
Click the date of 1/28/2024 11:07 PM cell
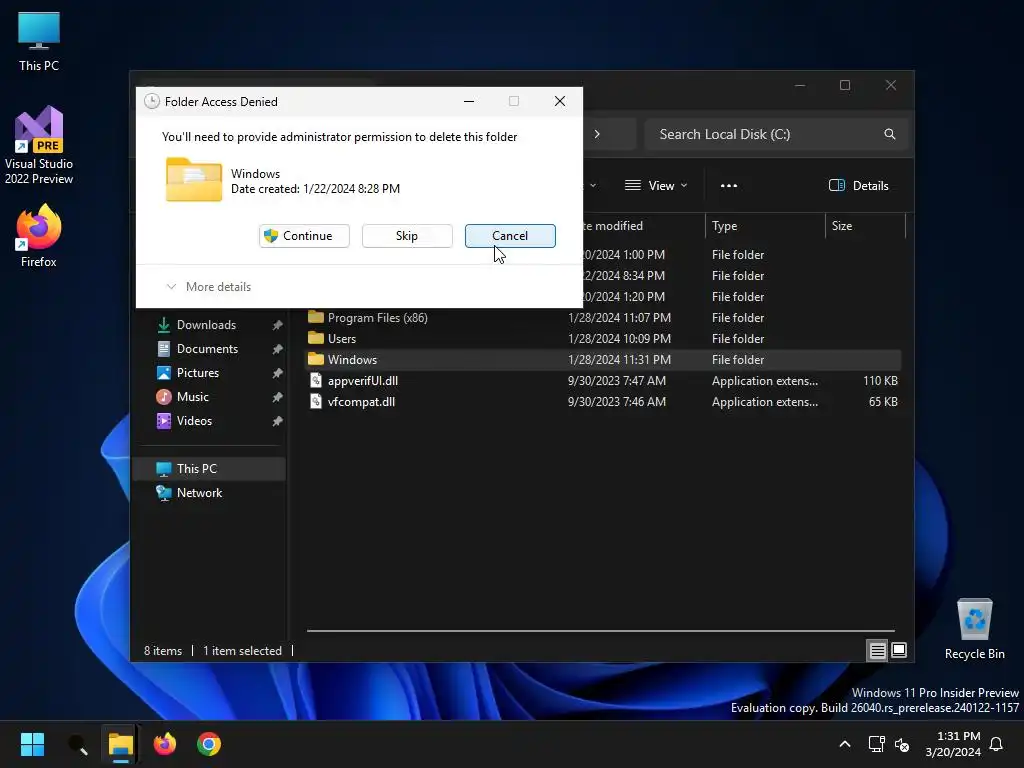pos(619,317)
